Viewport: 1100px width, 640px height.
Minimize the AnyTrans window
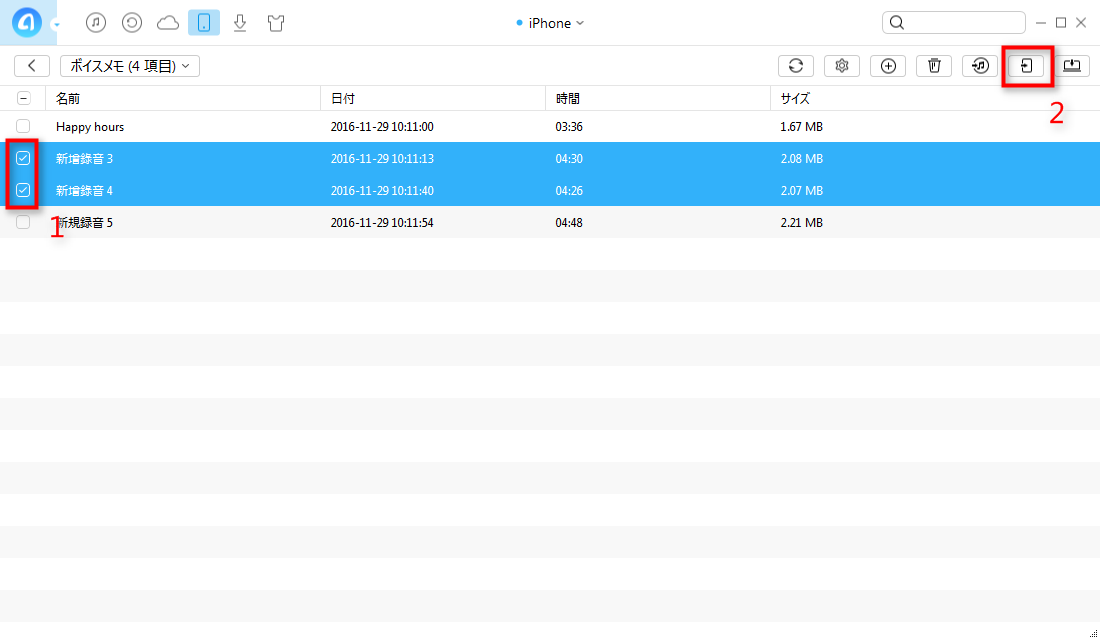pyautogui.click(x=1041, y=23)
